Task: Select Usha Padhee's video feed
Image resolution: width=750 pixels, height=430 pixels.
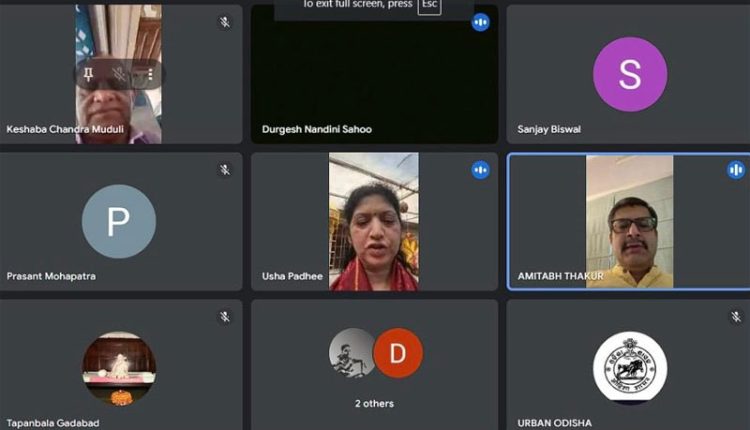Action: pos(374,221)
